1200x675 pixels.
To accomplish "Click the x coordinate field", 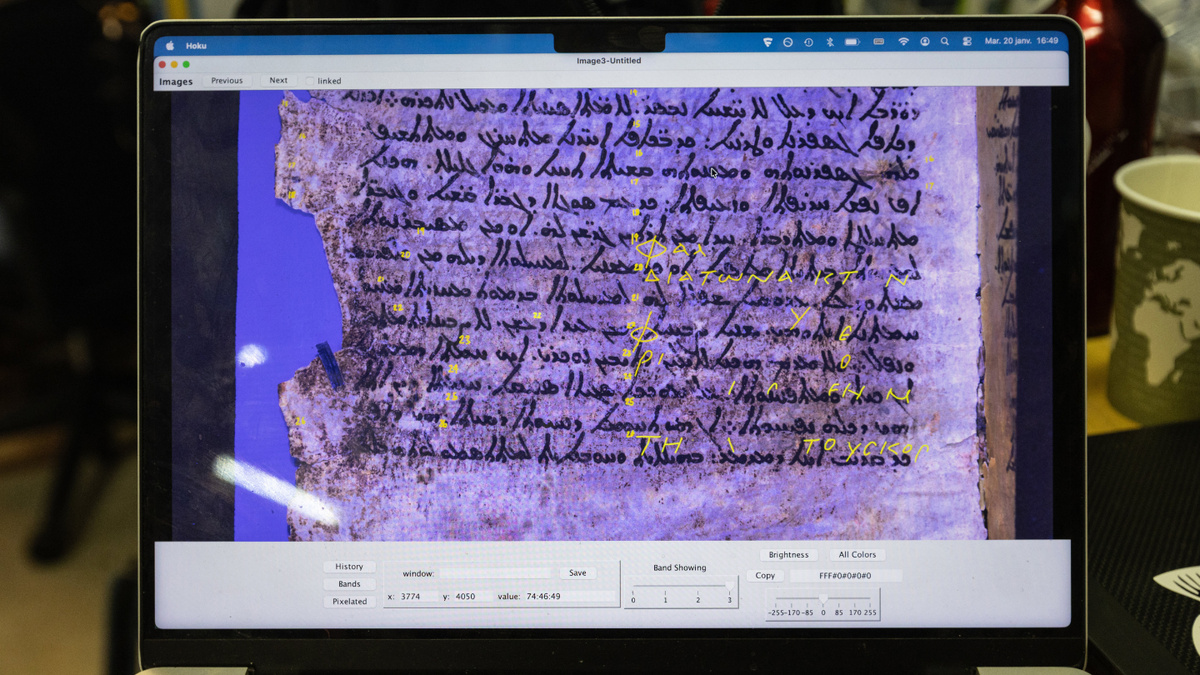I will (418, 596).
